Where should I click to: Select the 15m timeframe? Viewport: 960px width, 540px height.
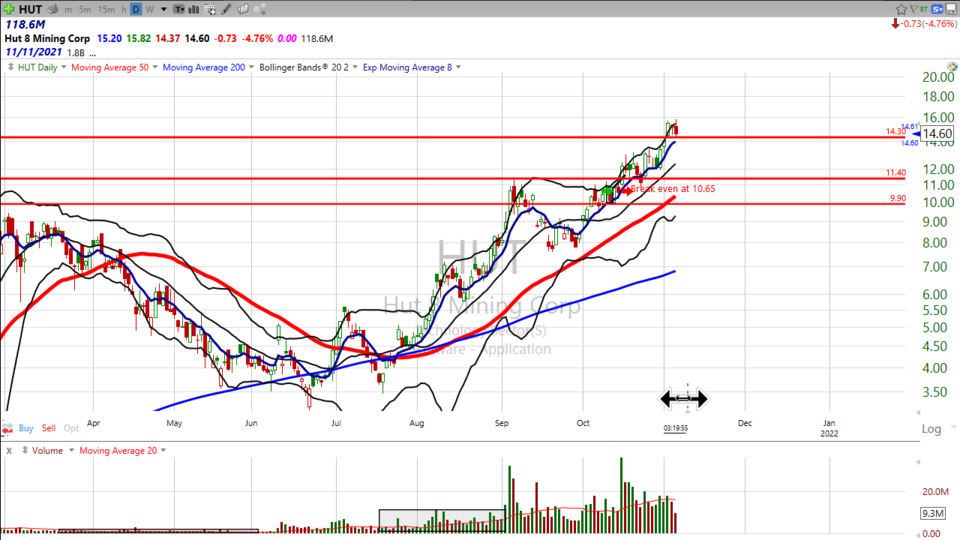pos(106,9)
